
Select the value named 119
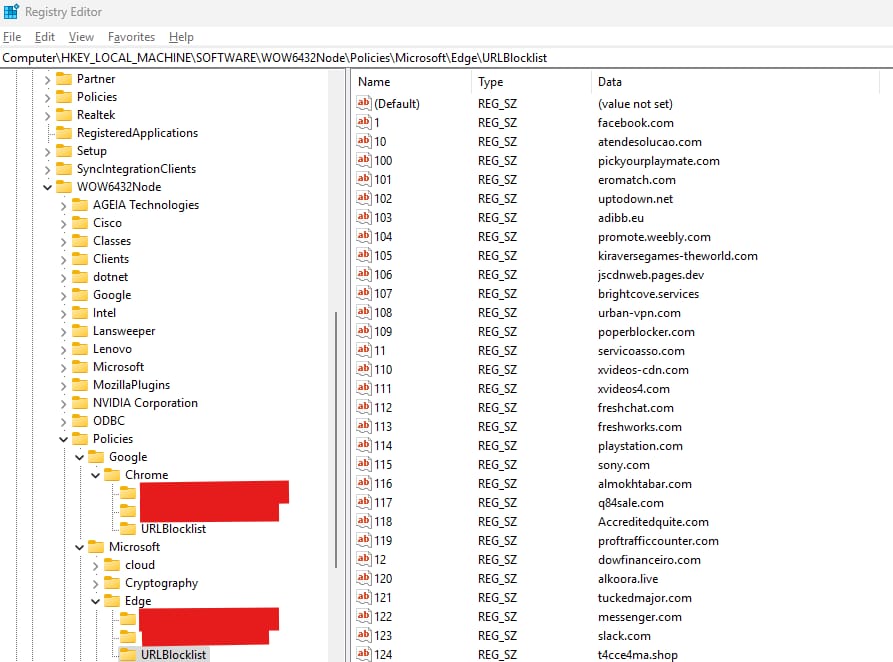click(383, 541)
